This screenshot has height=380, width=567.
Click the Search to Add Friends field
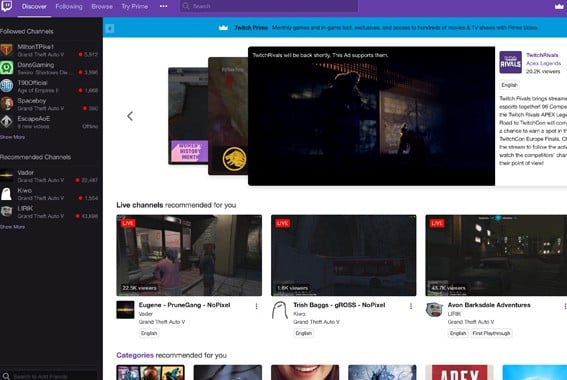[x=49, y=376]
